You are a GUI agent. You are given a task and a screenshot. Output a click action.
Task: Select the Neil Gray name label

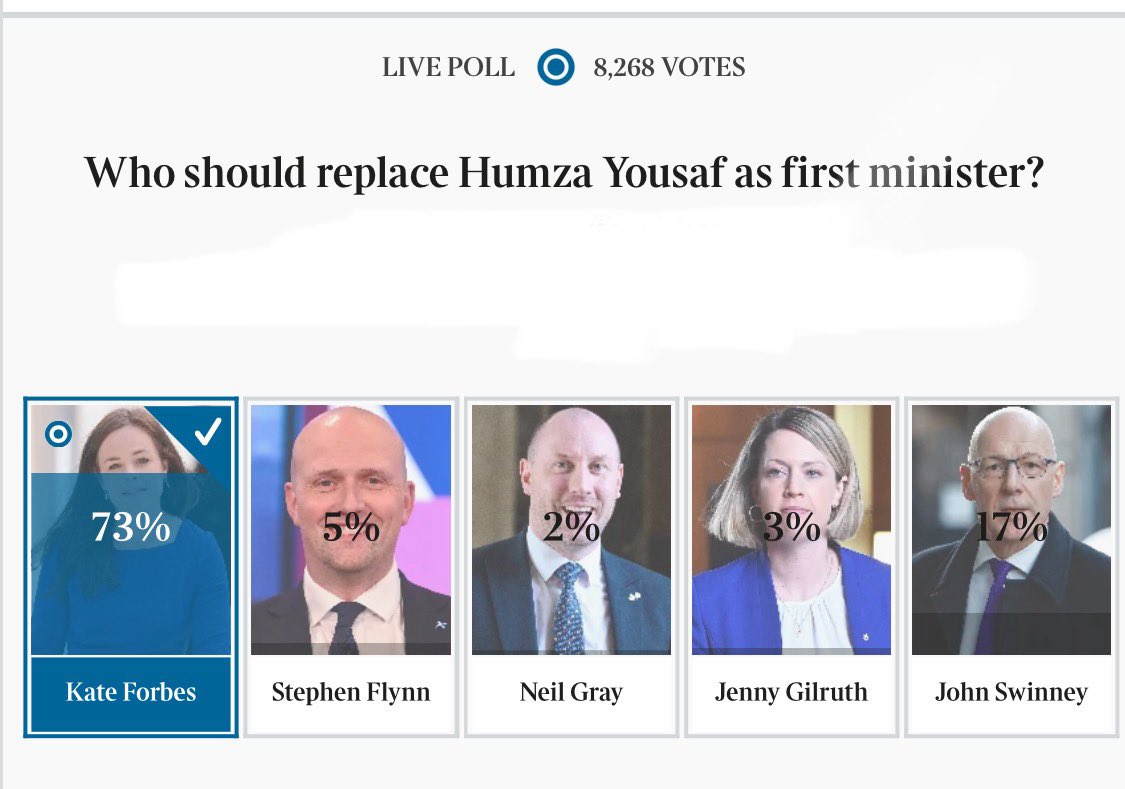coord(571,692)
